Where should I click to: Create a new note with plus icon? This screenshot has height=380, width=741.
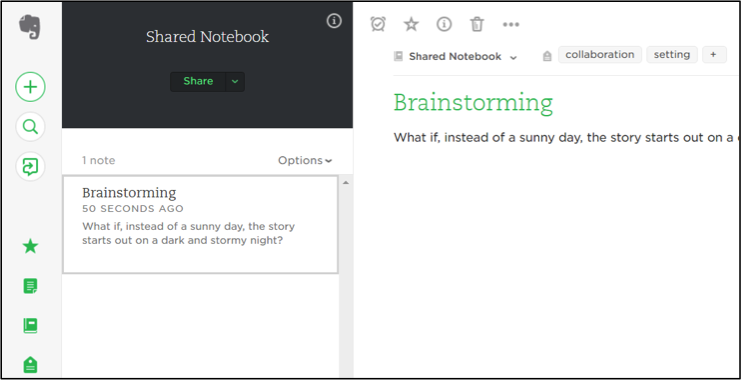tap(30, 87)
